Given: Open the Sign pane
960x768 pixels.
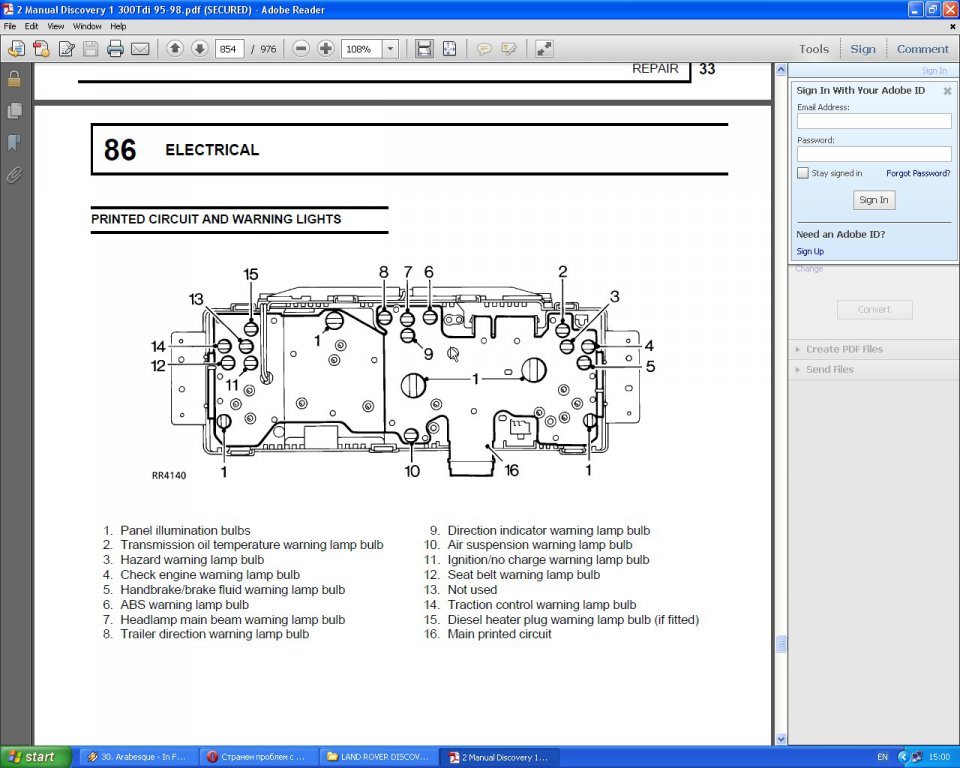Looking at the screenshot, I should click(863, 49).
